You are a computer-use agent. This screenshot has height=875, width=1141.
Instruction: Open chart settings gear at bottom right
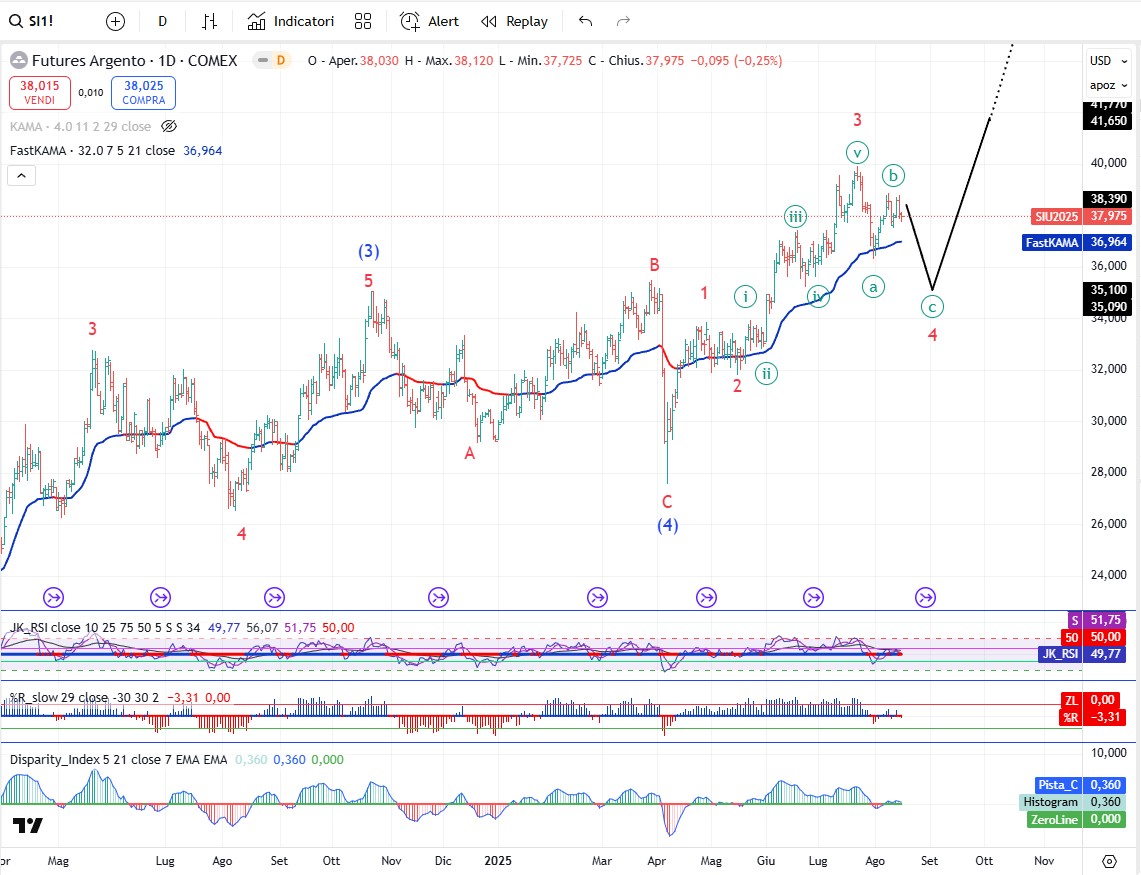pyautogui.click(x=1109, y=861)
